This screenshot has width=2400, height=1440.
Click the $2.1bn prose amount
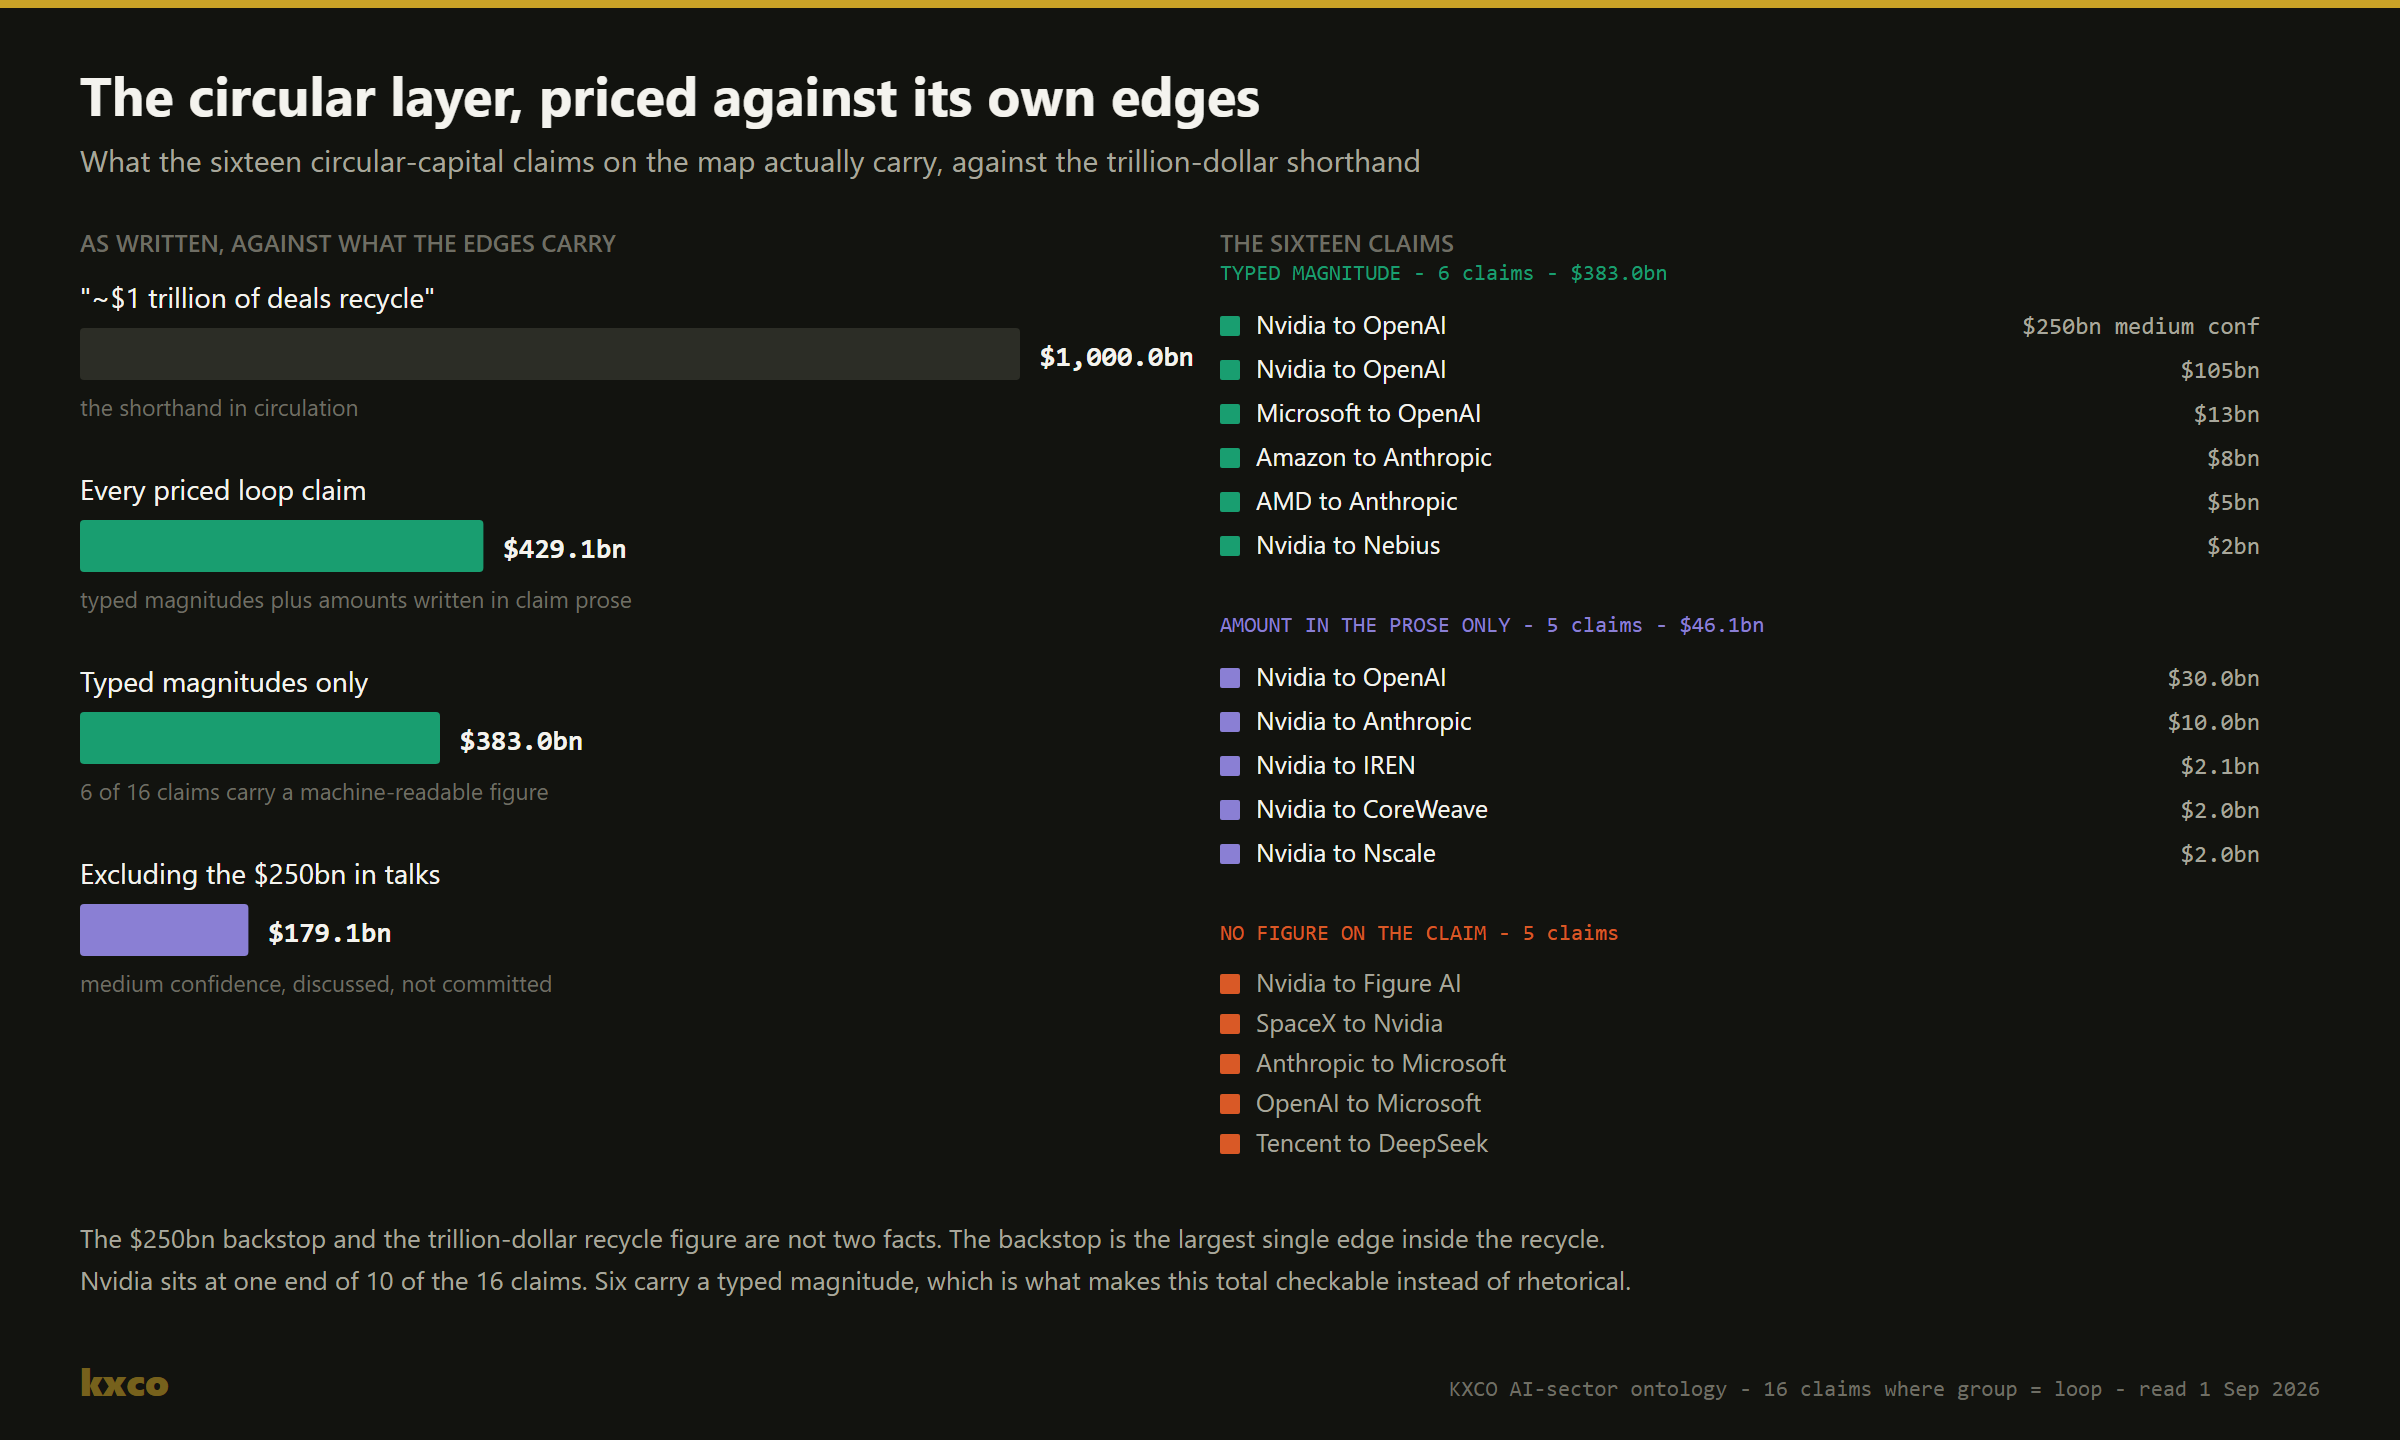pos(2219,767)
